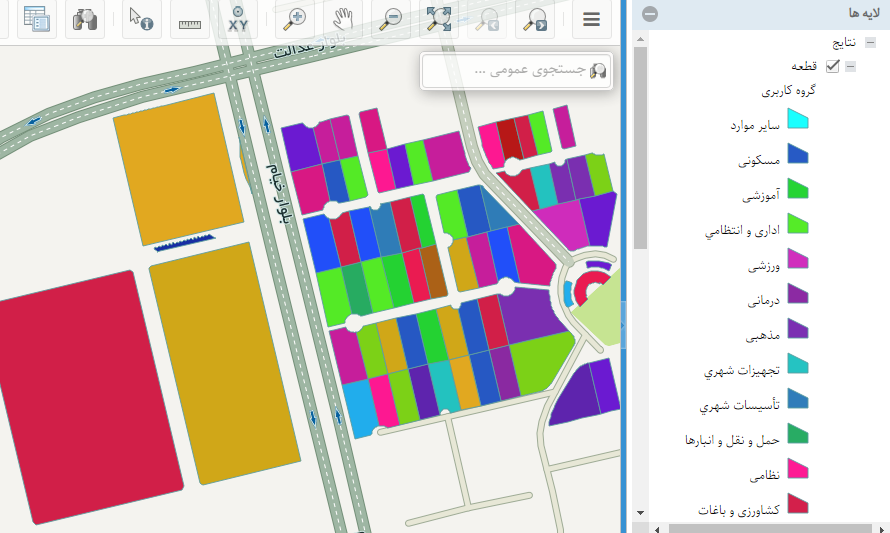This screenshot has width=890, height=533.
Task: Uncheck the قطعه layer checkbox
Action: click(832, 66)
